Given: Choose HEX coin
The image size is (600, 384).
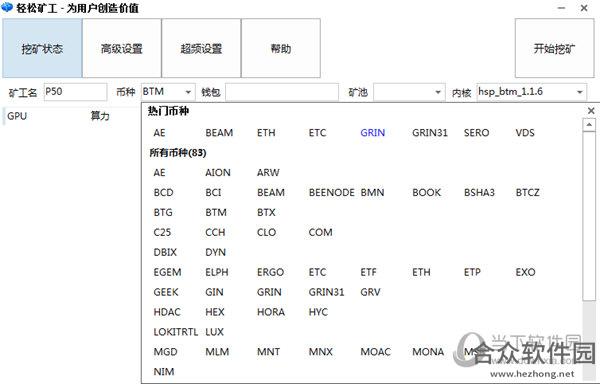Looking at the screenshot, I should click(x=215, y=312).
